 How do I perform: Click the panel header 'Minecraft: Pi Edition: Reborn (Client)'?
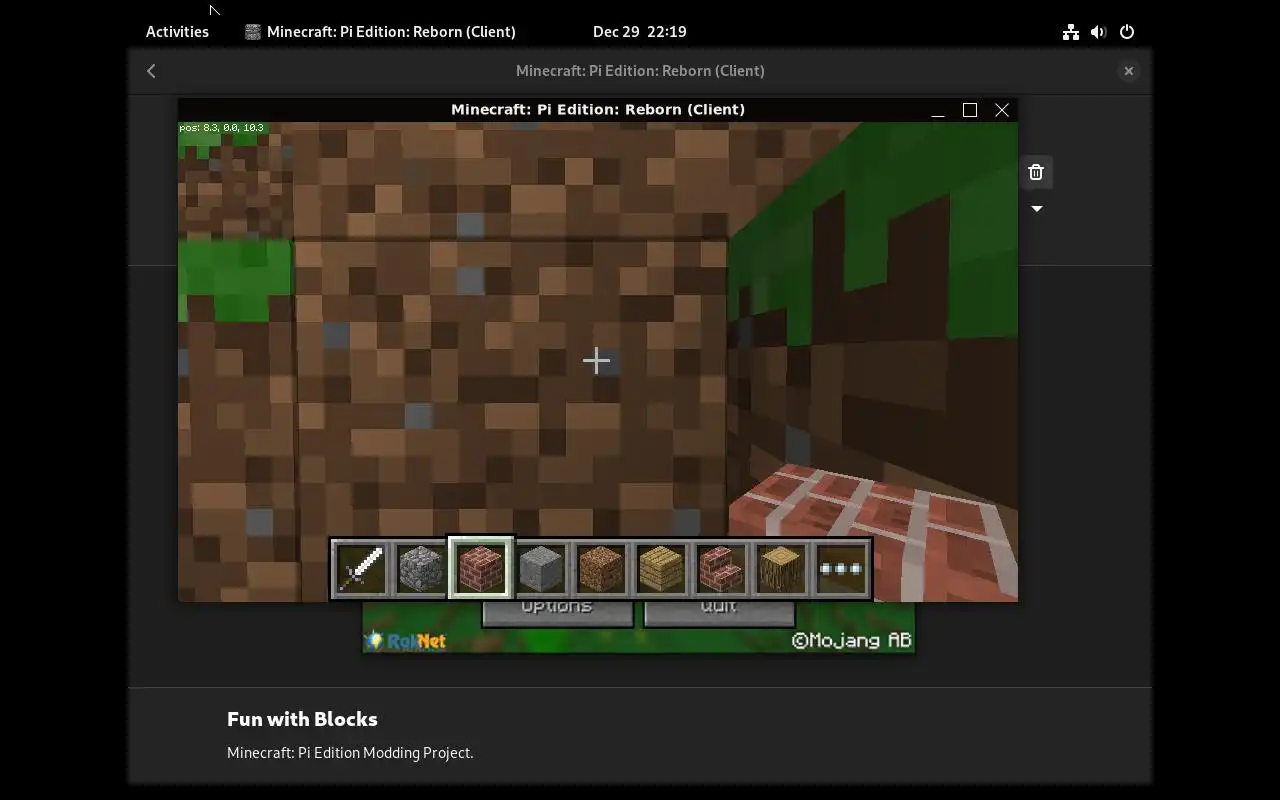640,71
